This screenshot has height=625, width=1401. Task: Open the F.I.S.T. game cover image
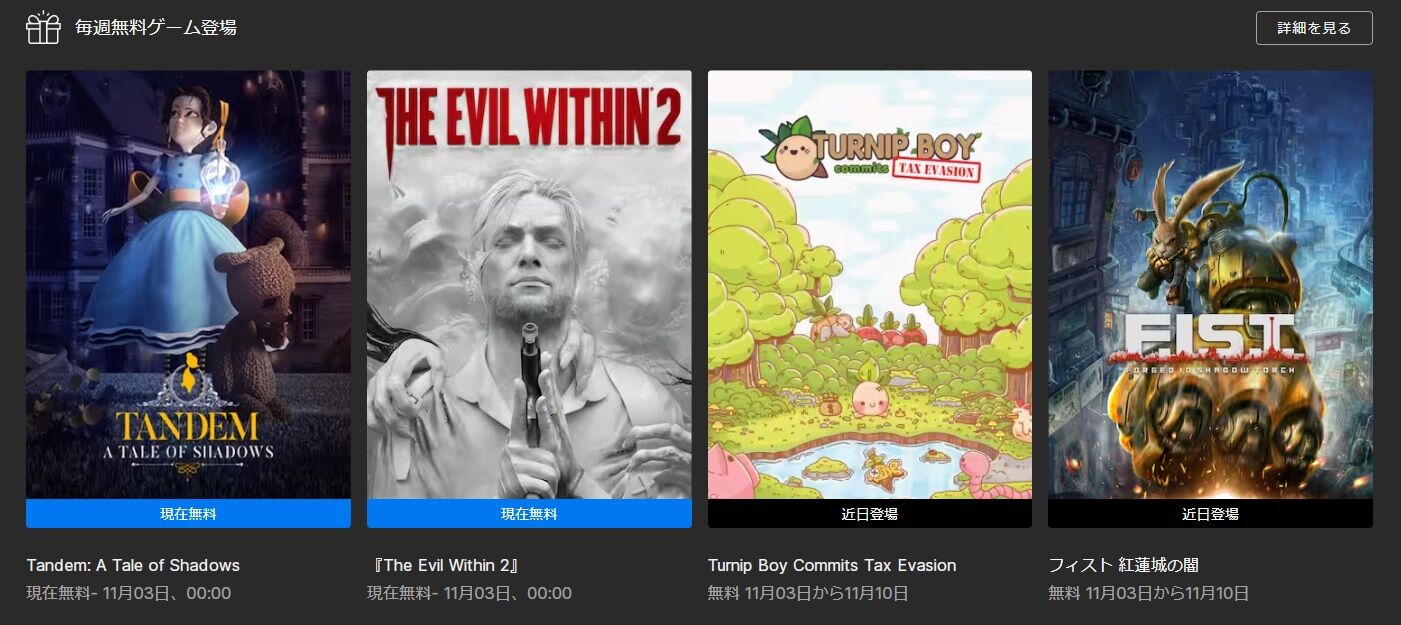[x=1210, y=284]
